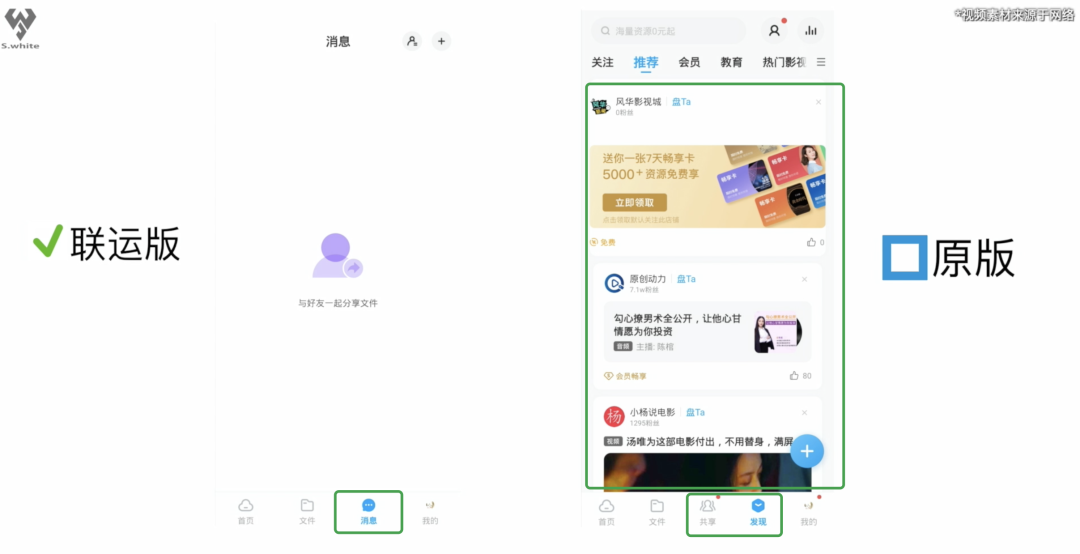The image size is (1080, 554).
Task: Open 原创动力 avatar icon
Action: tap(614, 283)
